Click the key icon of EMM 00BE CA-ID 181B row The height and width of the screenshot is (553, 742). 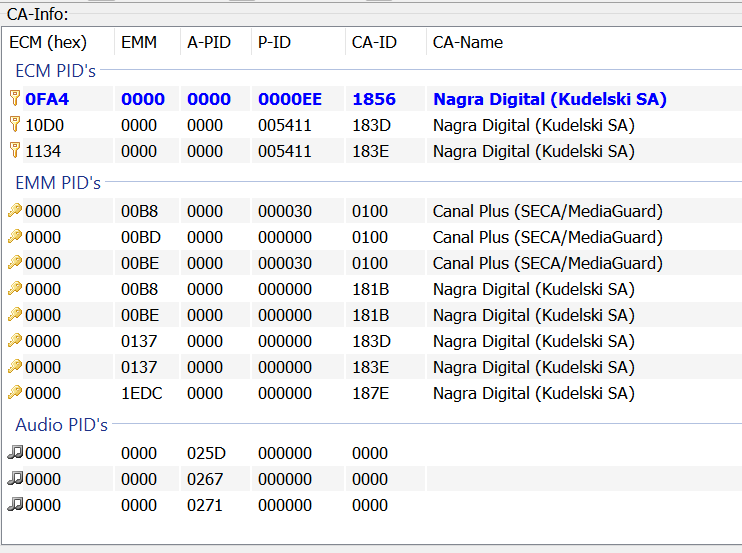coord(15,314)
